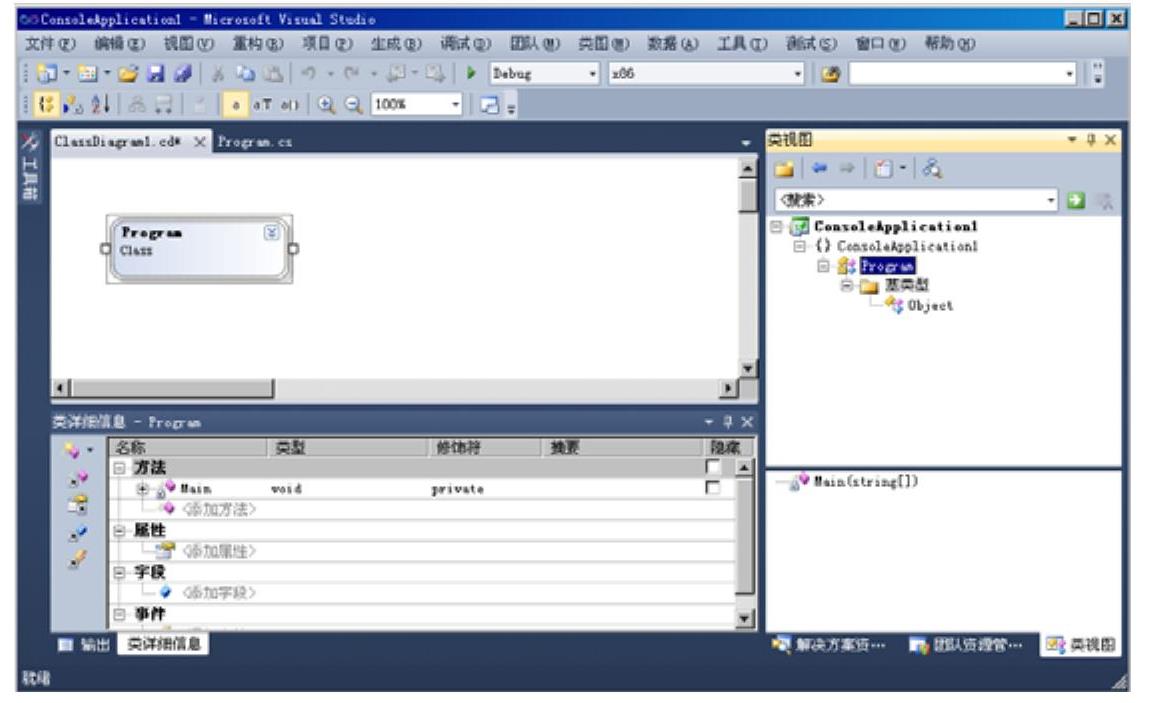Click the Add New Item toolbar icon

88,73
